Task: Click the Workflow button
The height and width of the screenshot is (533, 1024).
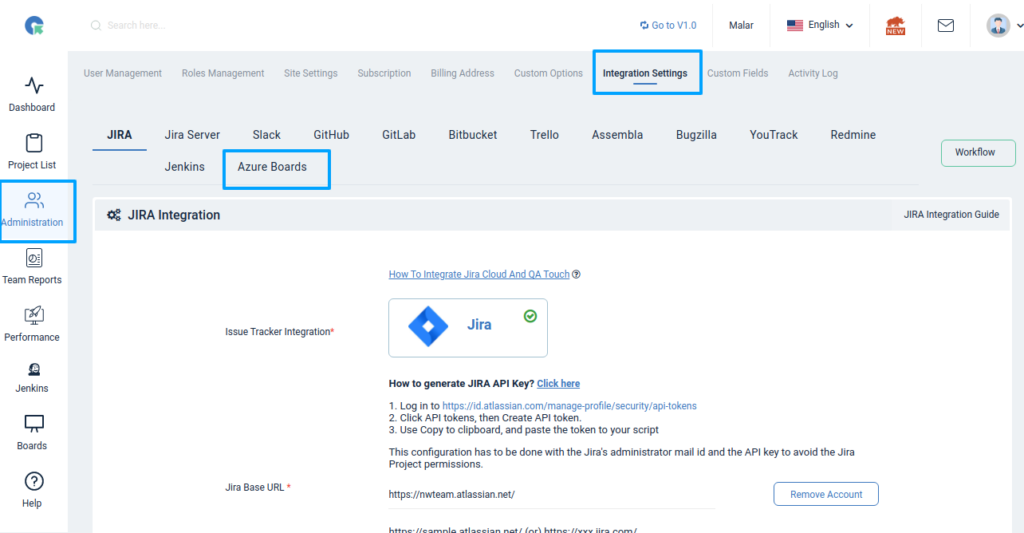Action: (x=977, y=153)
